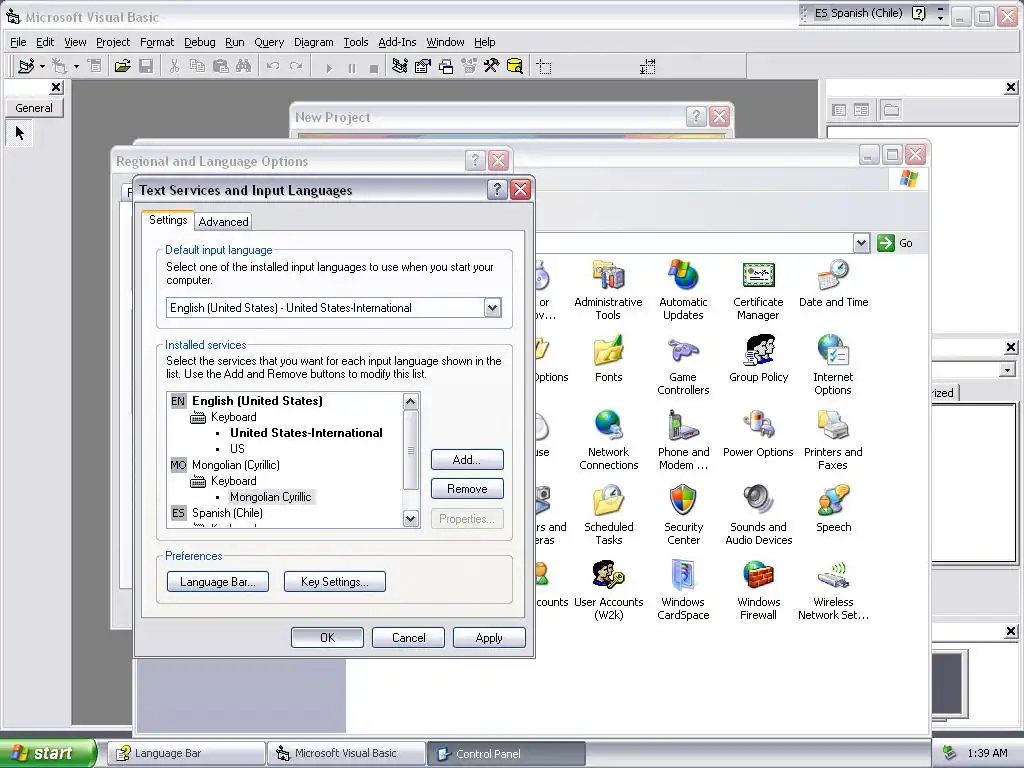
Task: Open Game Controllers icon
Action: point(683,366)
